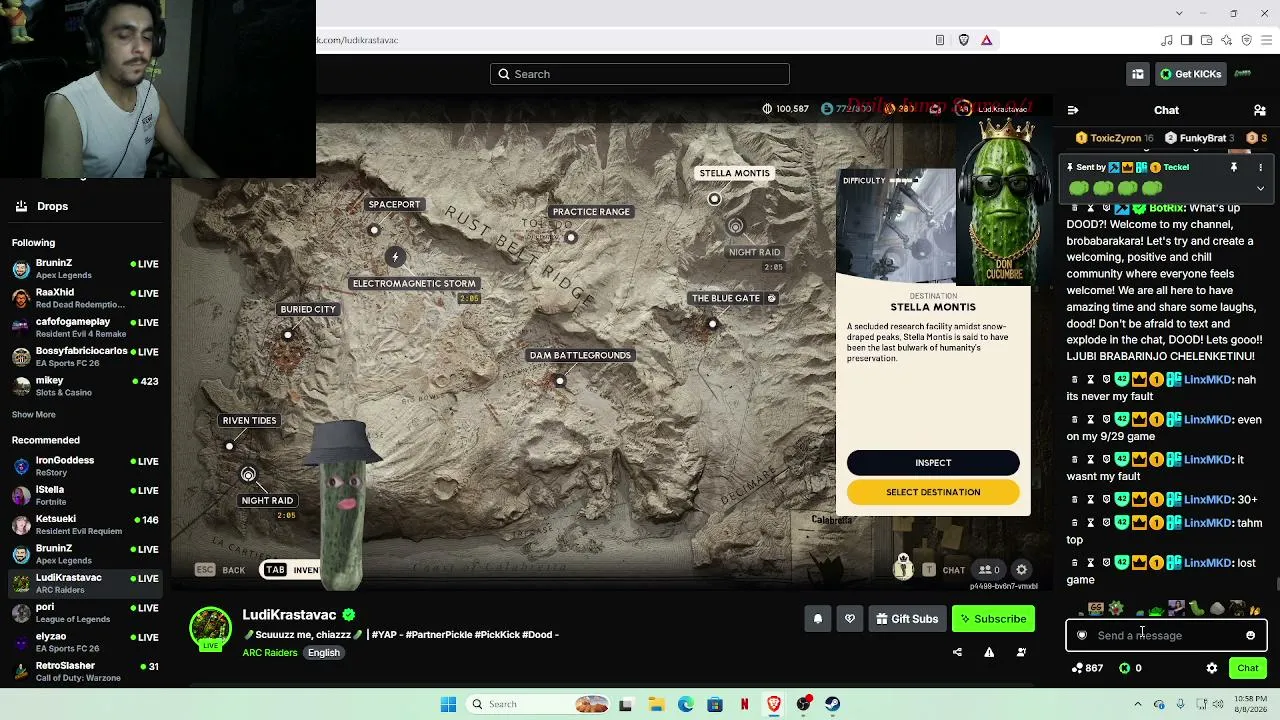Select the Dam Battlegrounds map marker
This screenshot has height=720, width=1280.
(560, 380)
